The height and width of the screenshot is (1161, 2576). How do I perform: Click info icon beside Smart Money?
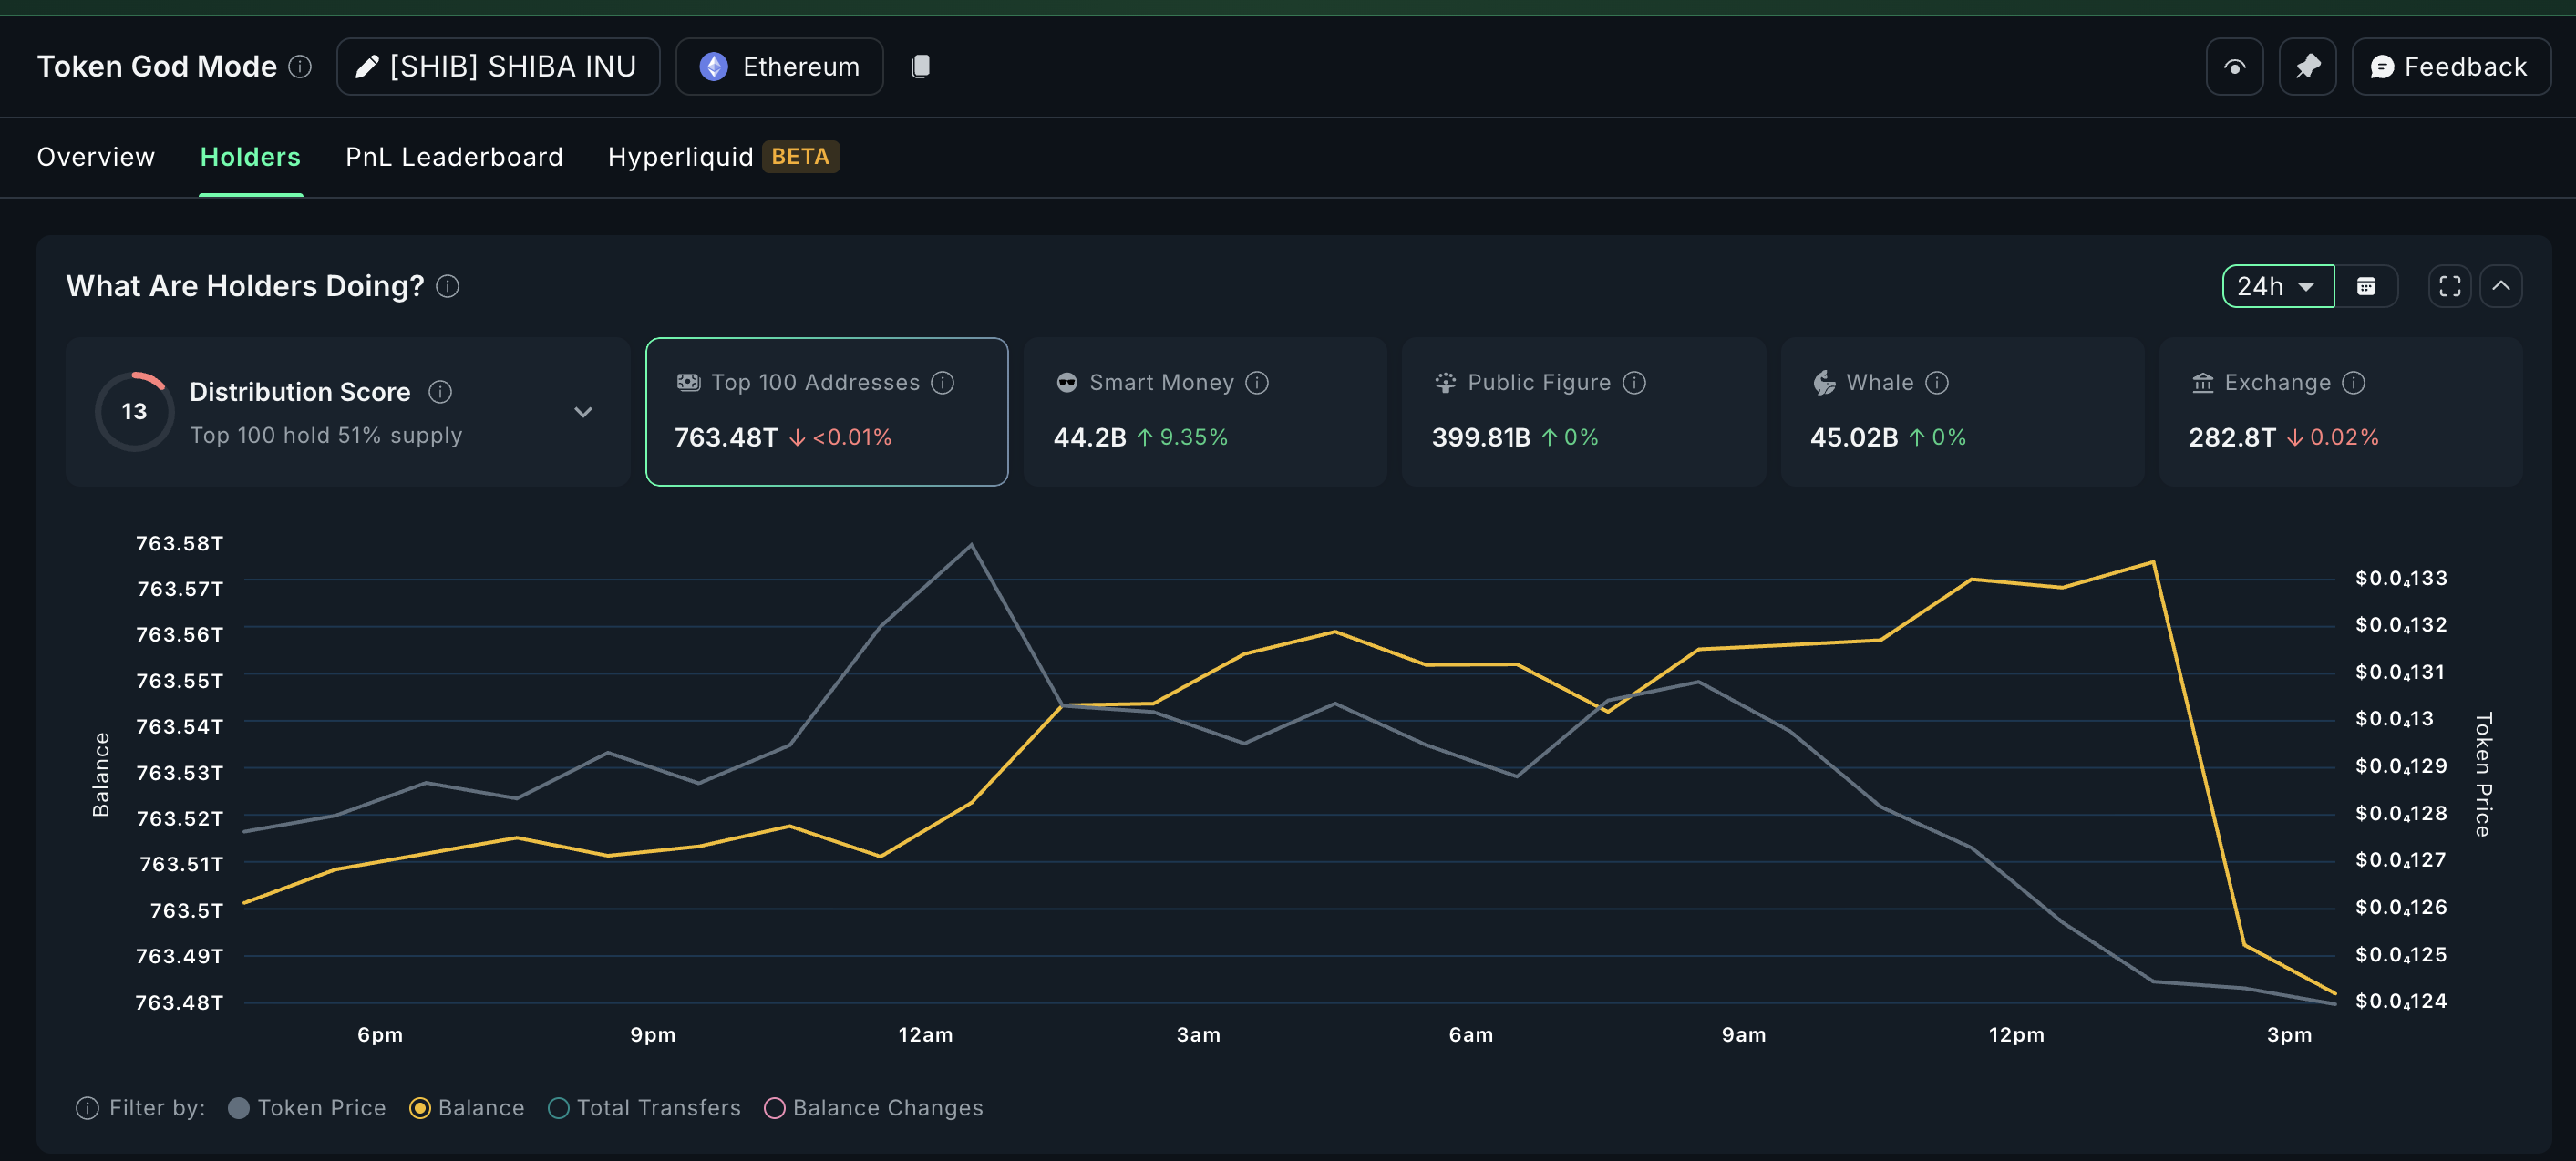point(1257,383)
